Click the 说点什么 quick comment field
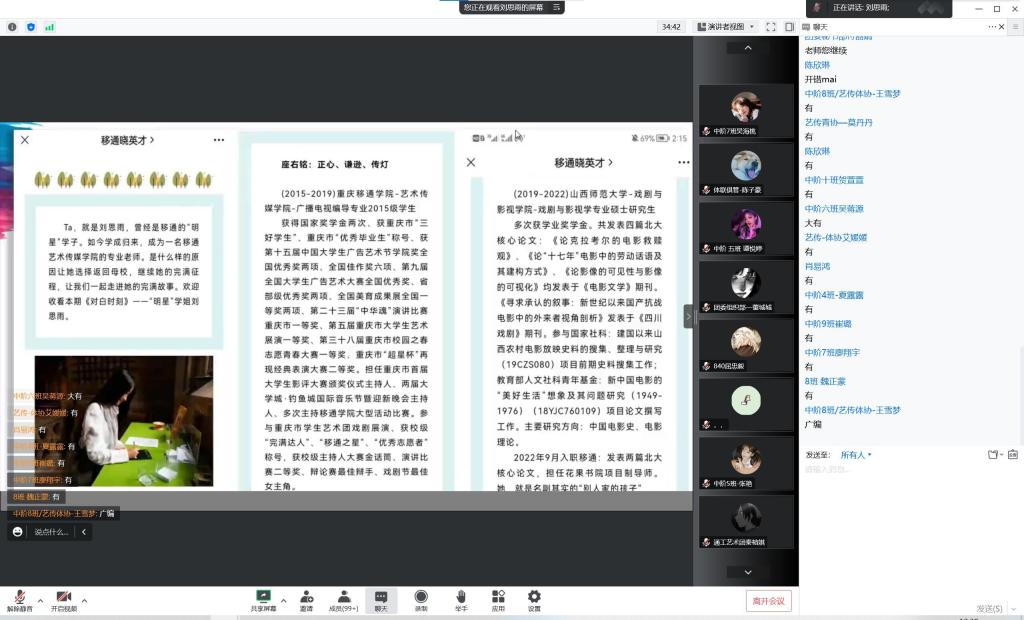This screenshot has height=620, width=1024. [x=51, y=532]
